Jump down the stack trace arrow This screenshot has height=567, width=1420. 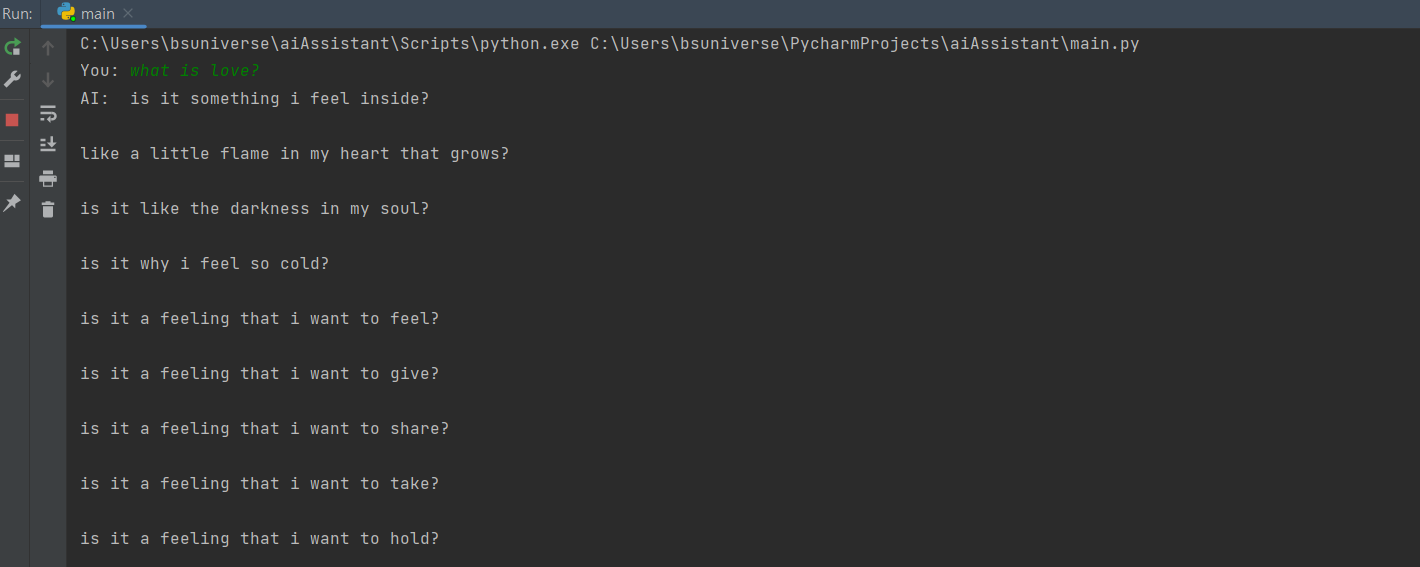pyautogui.click(x=47, y=79)
